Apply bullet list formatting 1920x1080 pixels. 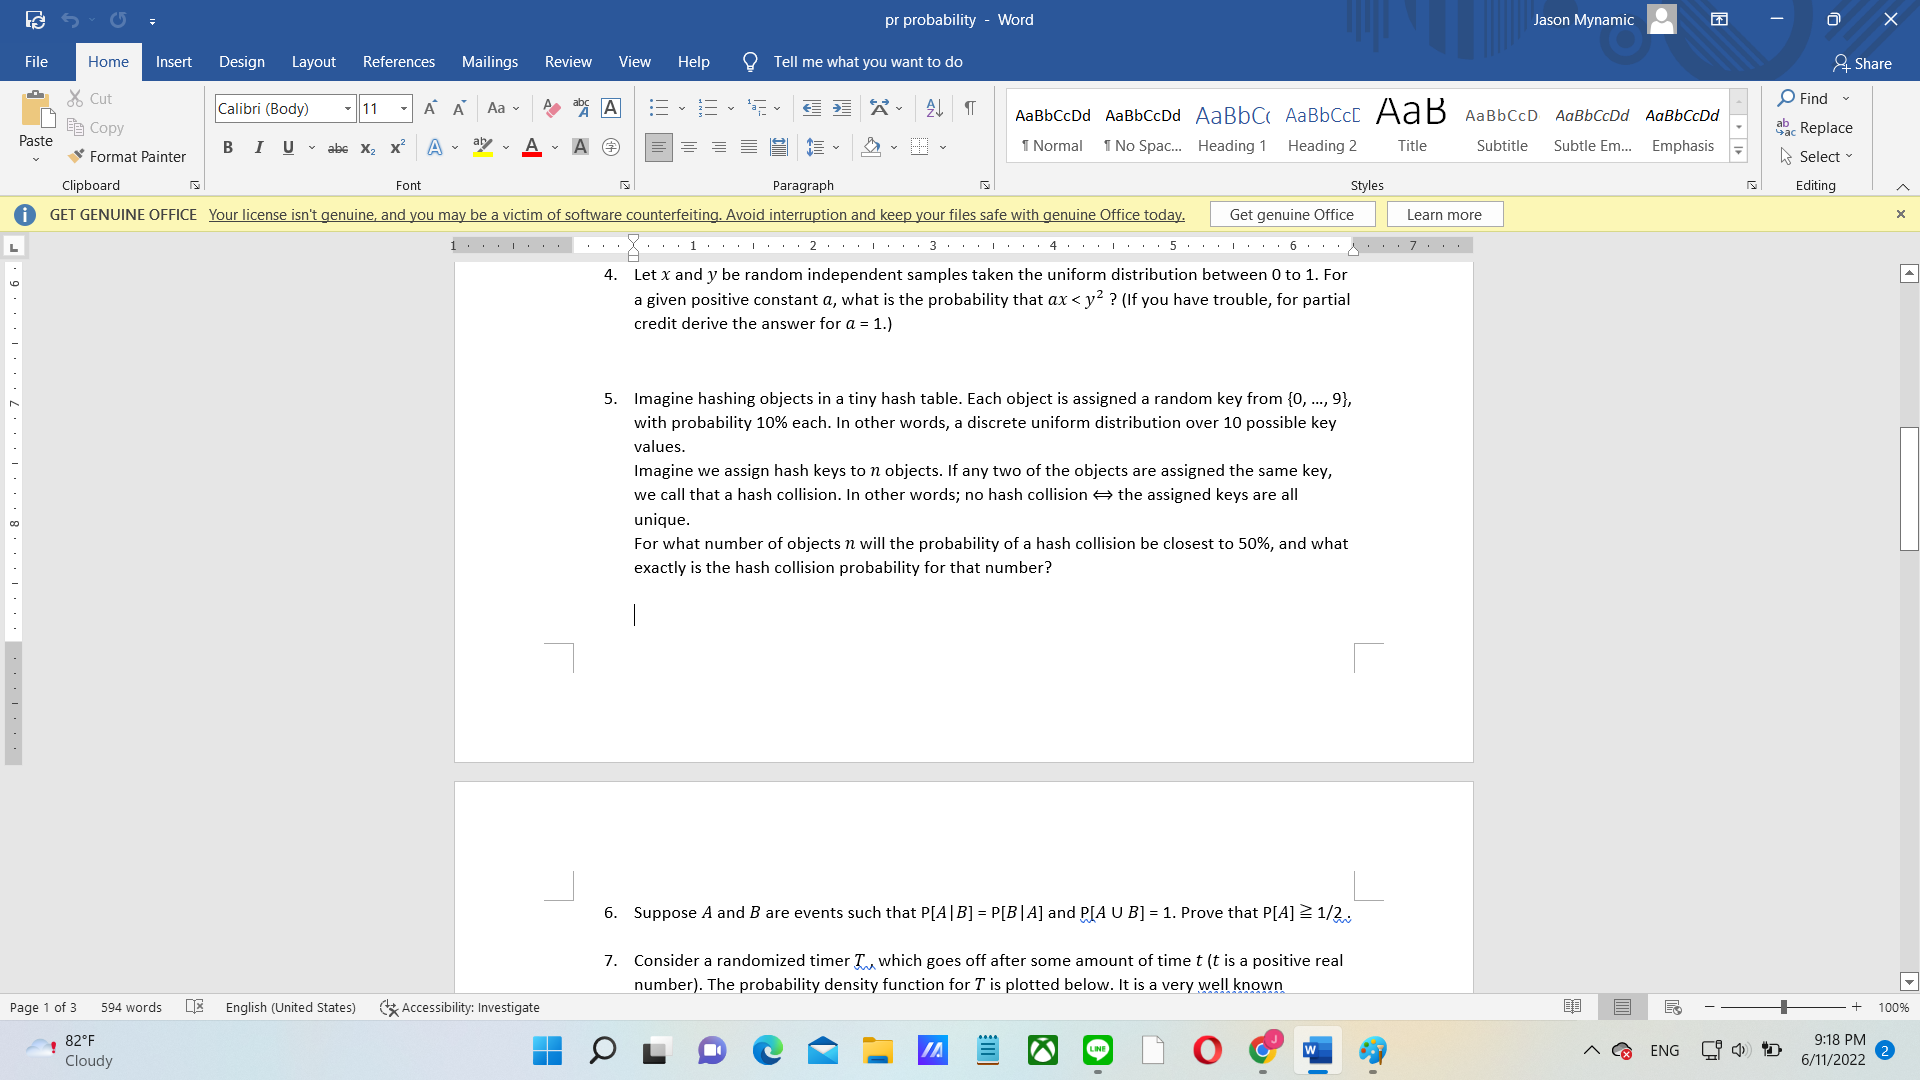click(x=658, y=108)
